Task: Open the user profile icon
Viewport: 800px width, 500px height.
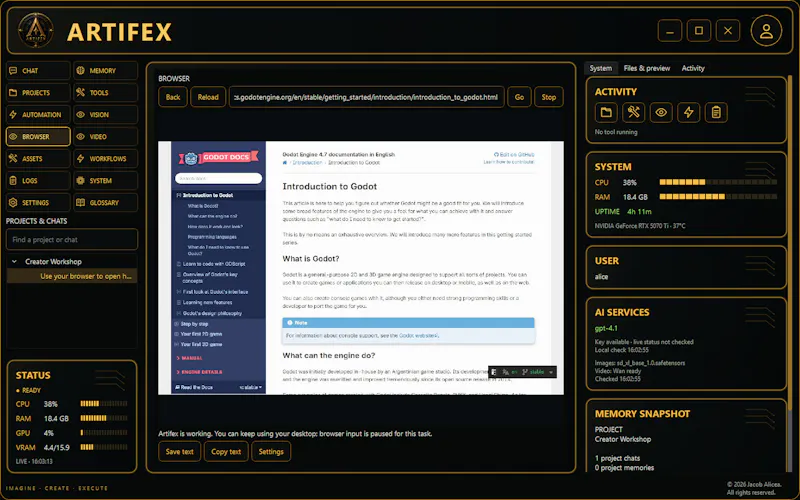Action: point(766,31)
